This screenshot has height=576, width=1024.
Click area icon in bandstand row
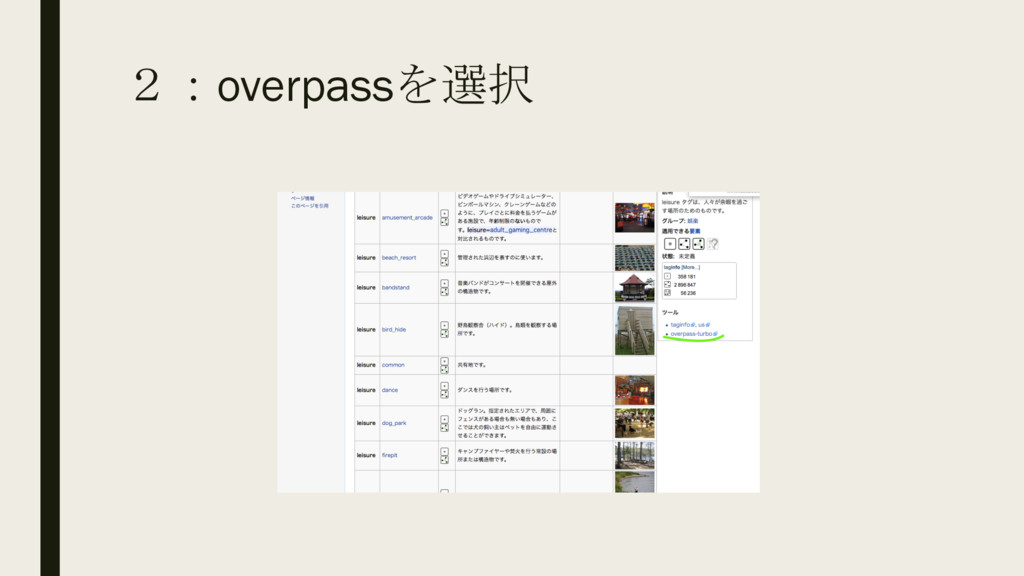coord(444,292)
